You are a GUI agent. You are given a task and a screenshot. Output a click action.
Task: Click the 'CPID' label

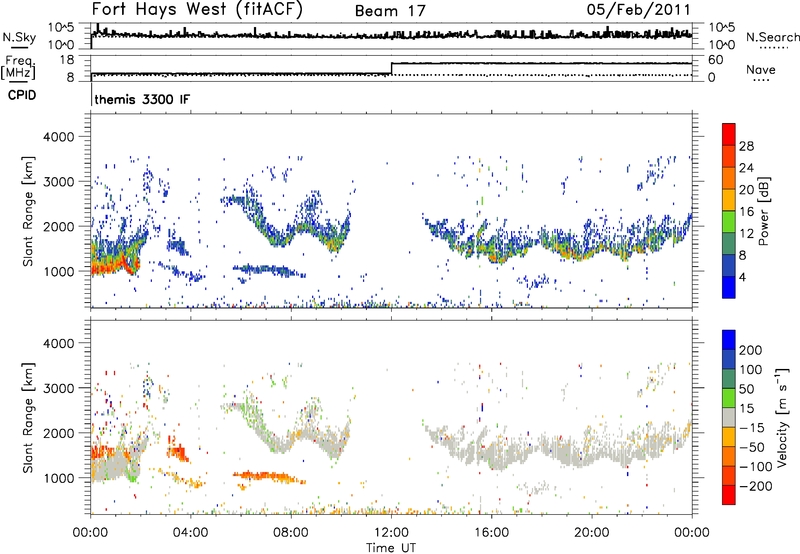coord(22,95)
